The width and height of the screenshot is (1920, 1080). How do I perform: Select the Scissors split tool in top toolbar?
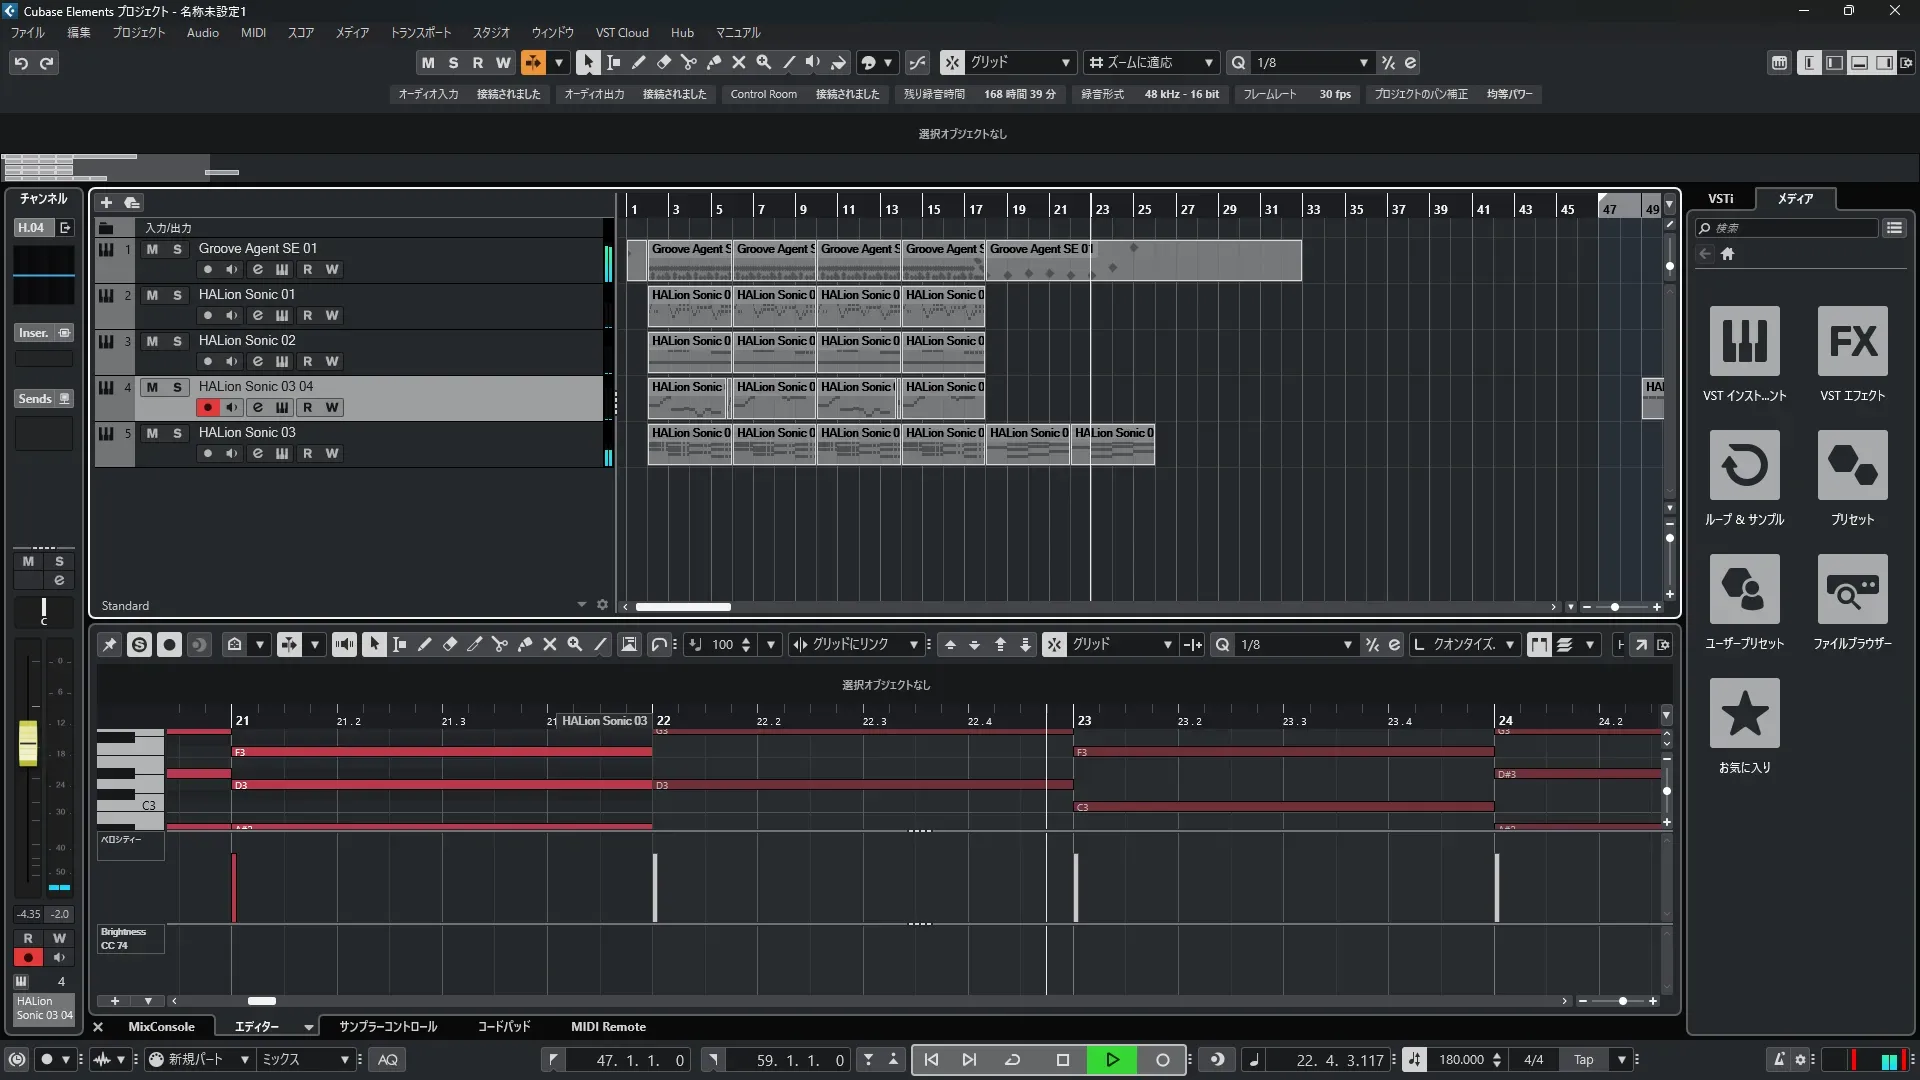pyautogui.click(x=688, y=62)
